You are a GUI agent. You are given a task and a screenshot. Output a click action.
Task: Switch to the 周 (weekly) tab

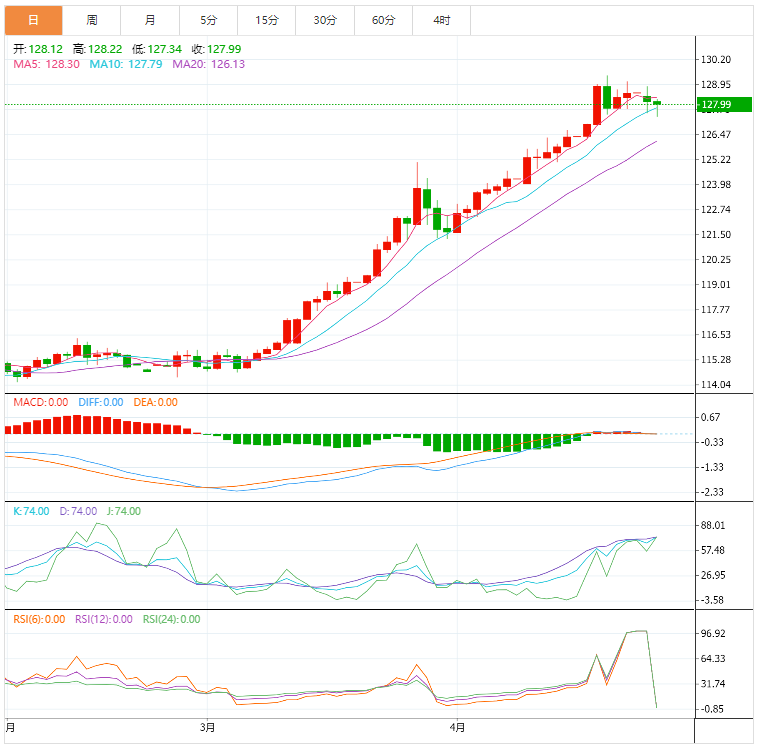(x=92, y=20)
